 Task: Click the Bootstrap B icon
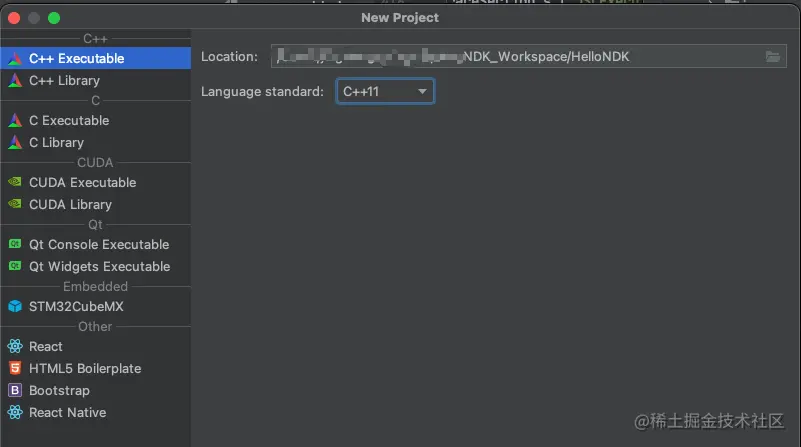15,390
